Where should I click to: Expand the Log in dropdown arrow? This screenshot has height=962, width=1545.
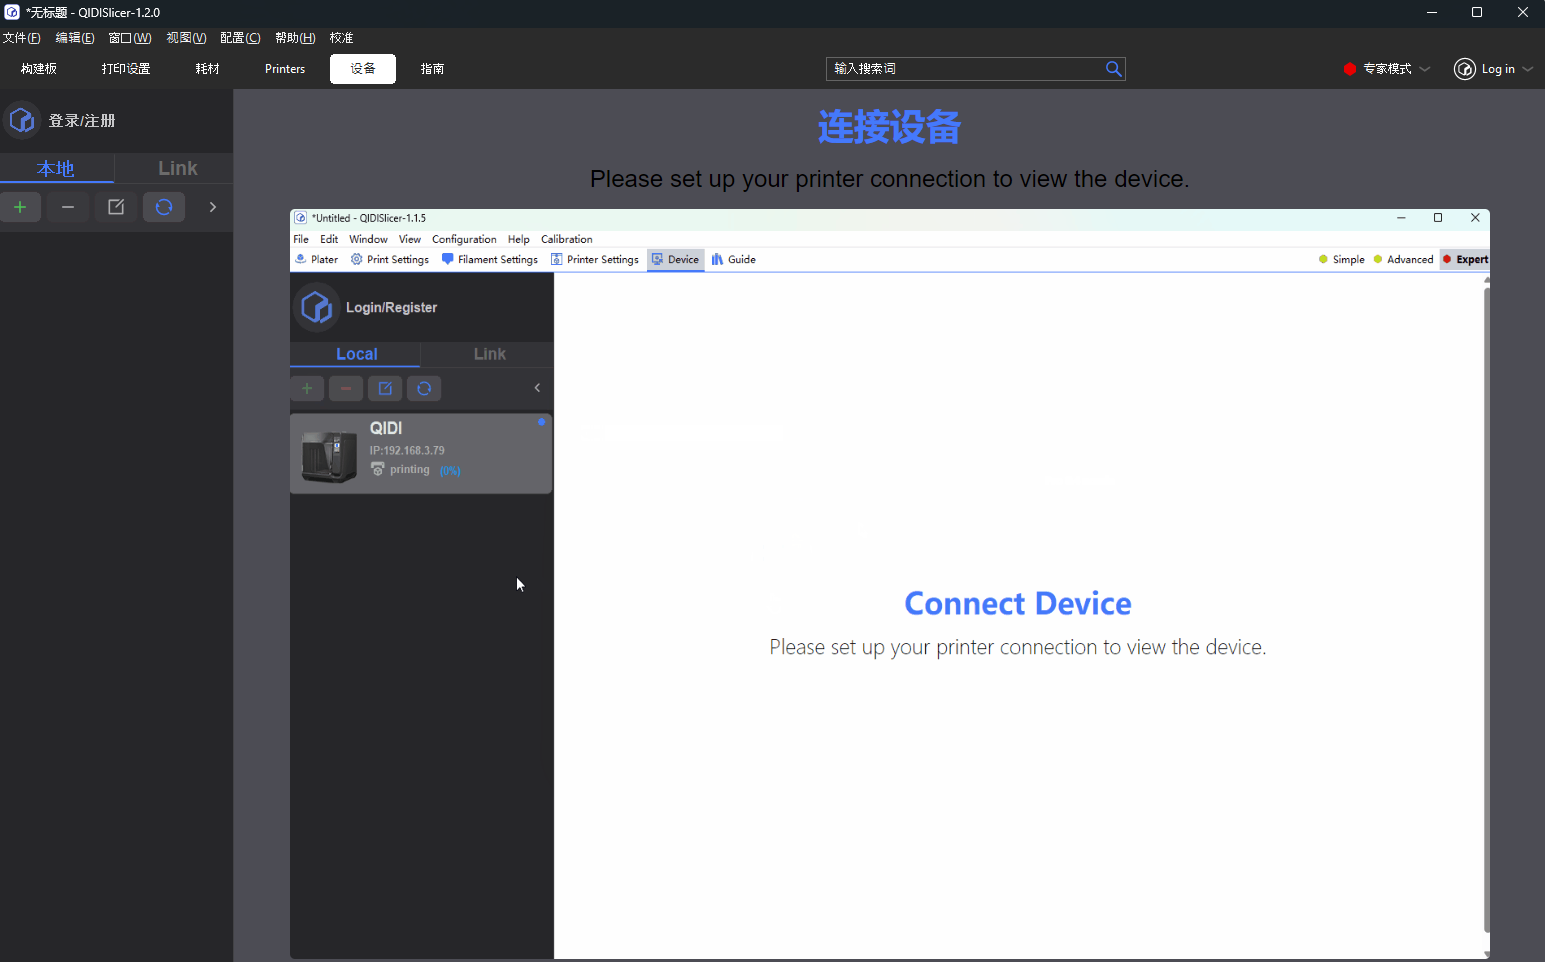coord(1527,69)
